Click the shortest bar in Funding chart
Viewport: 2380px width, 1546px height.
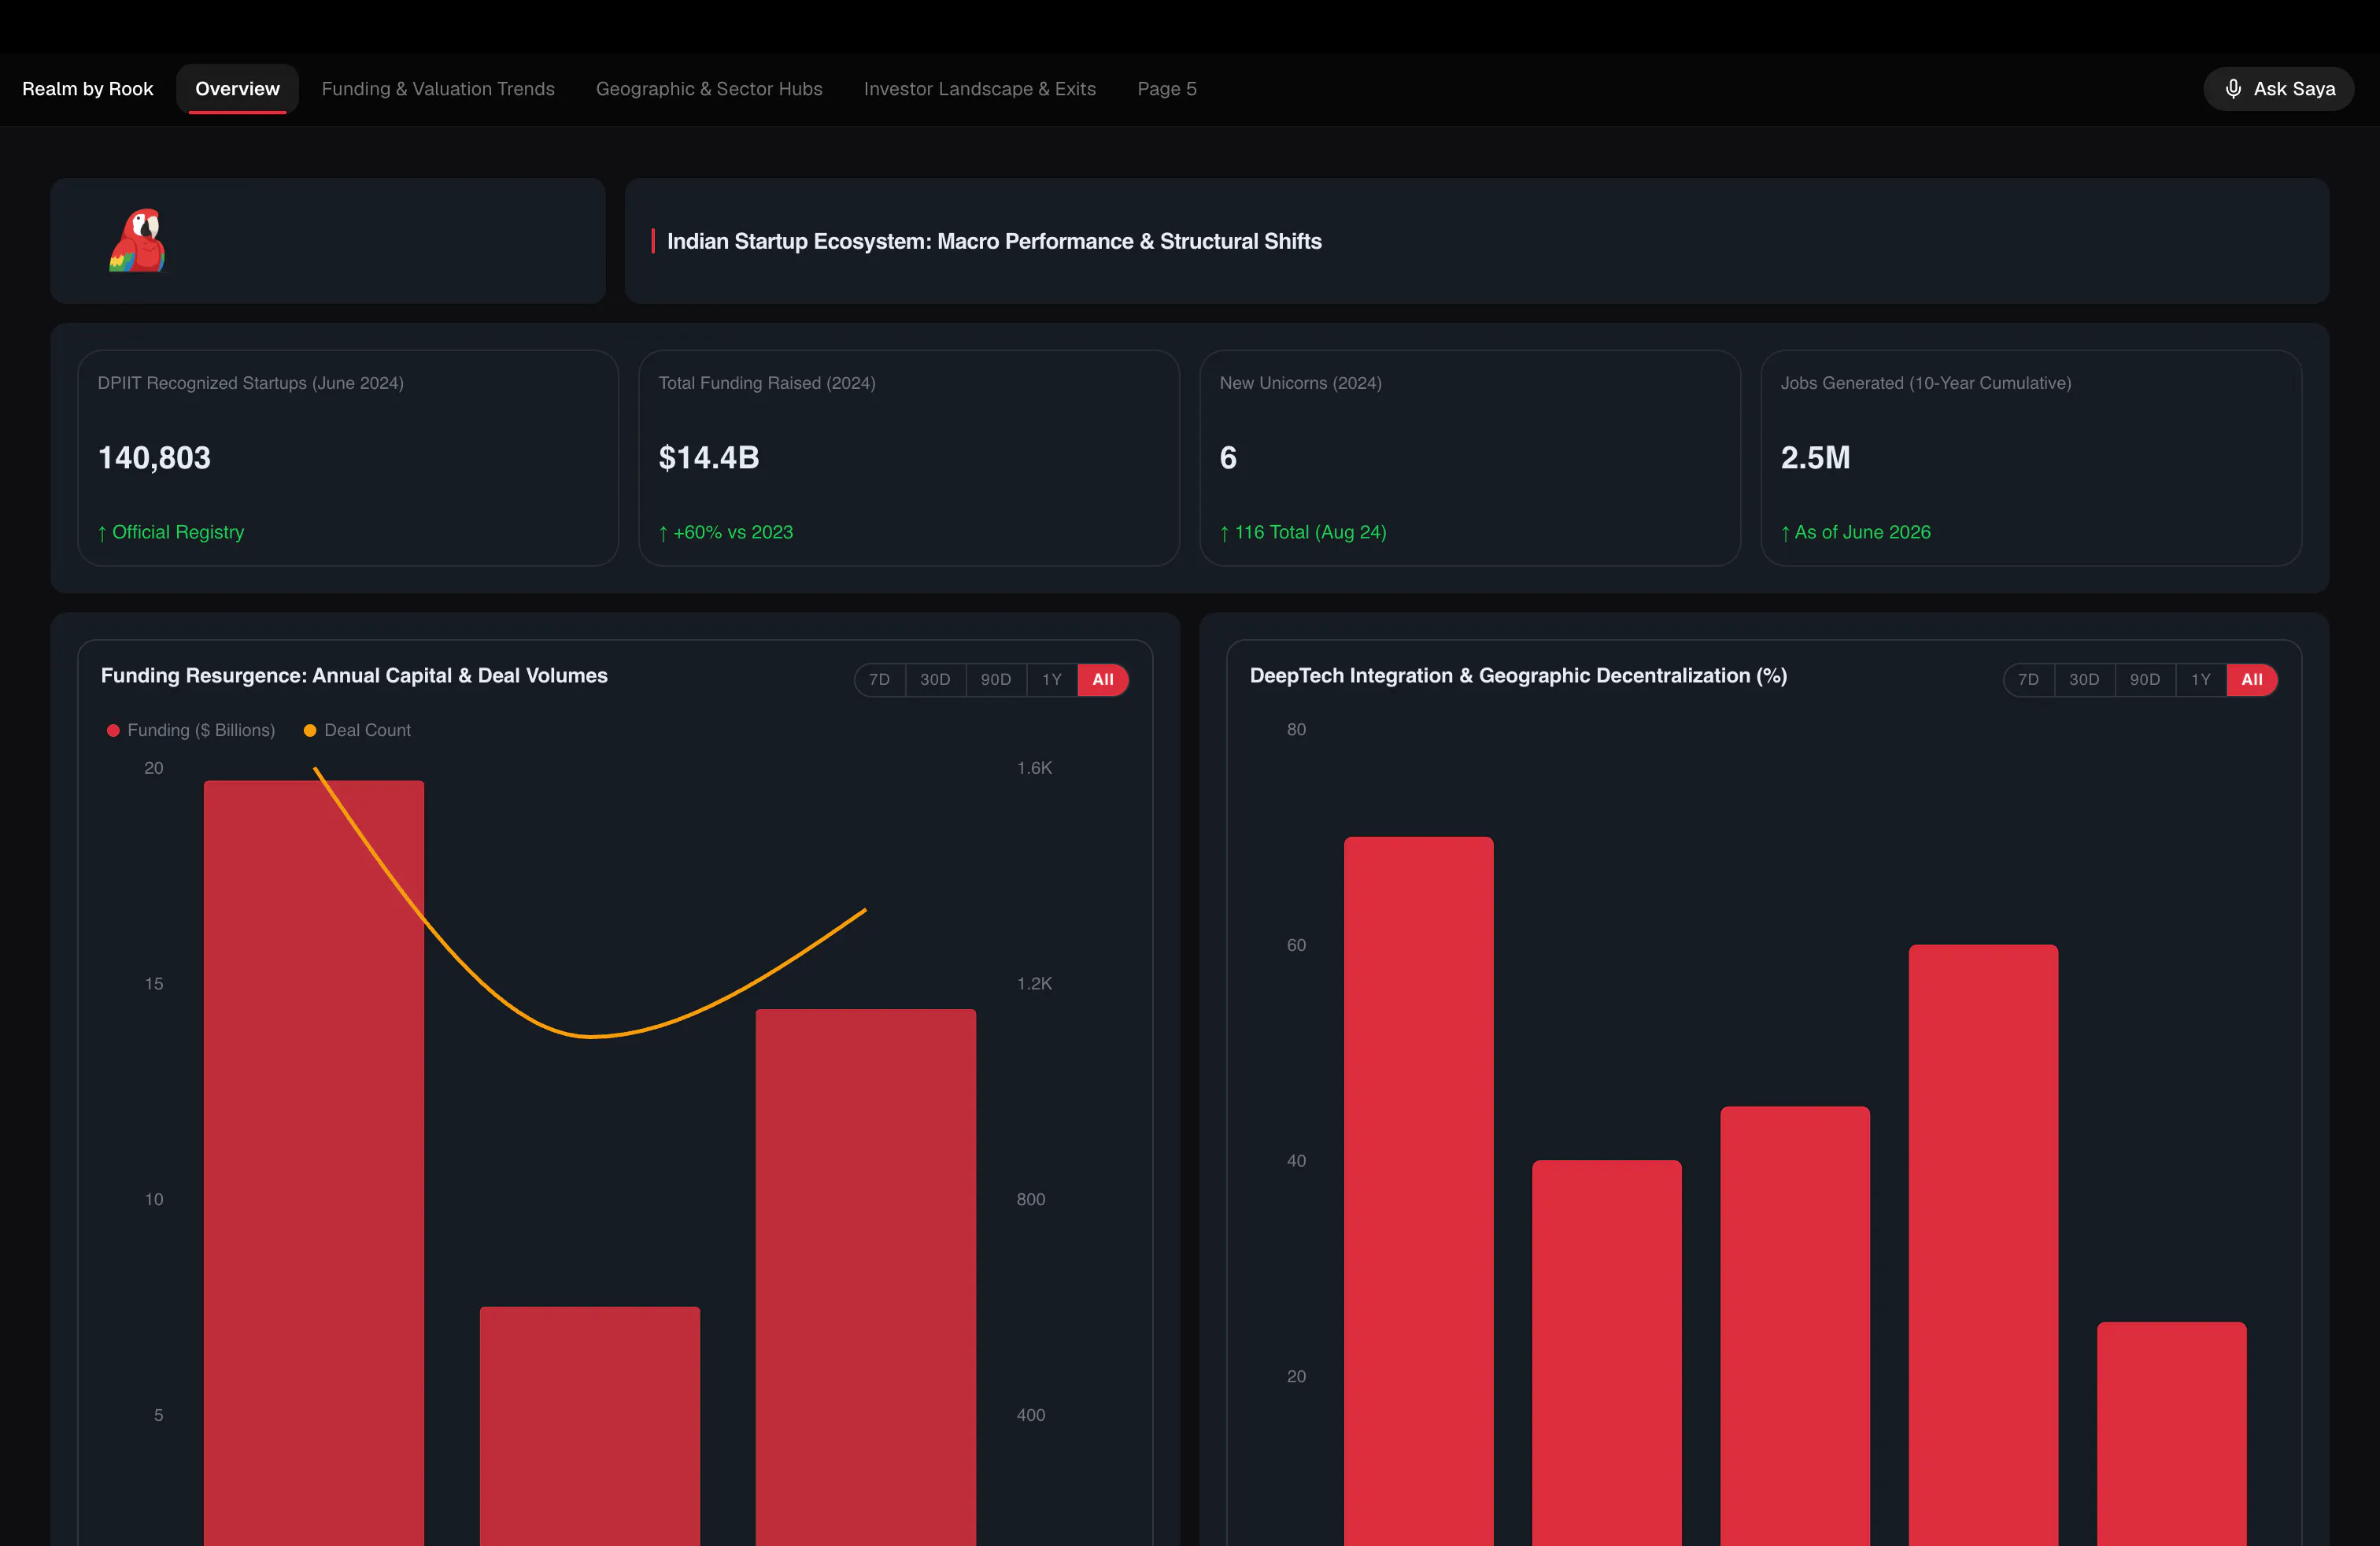coord(590,1425)
